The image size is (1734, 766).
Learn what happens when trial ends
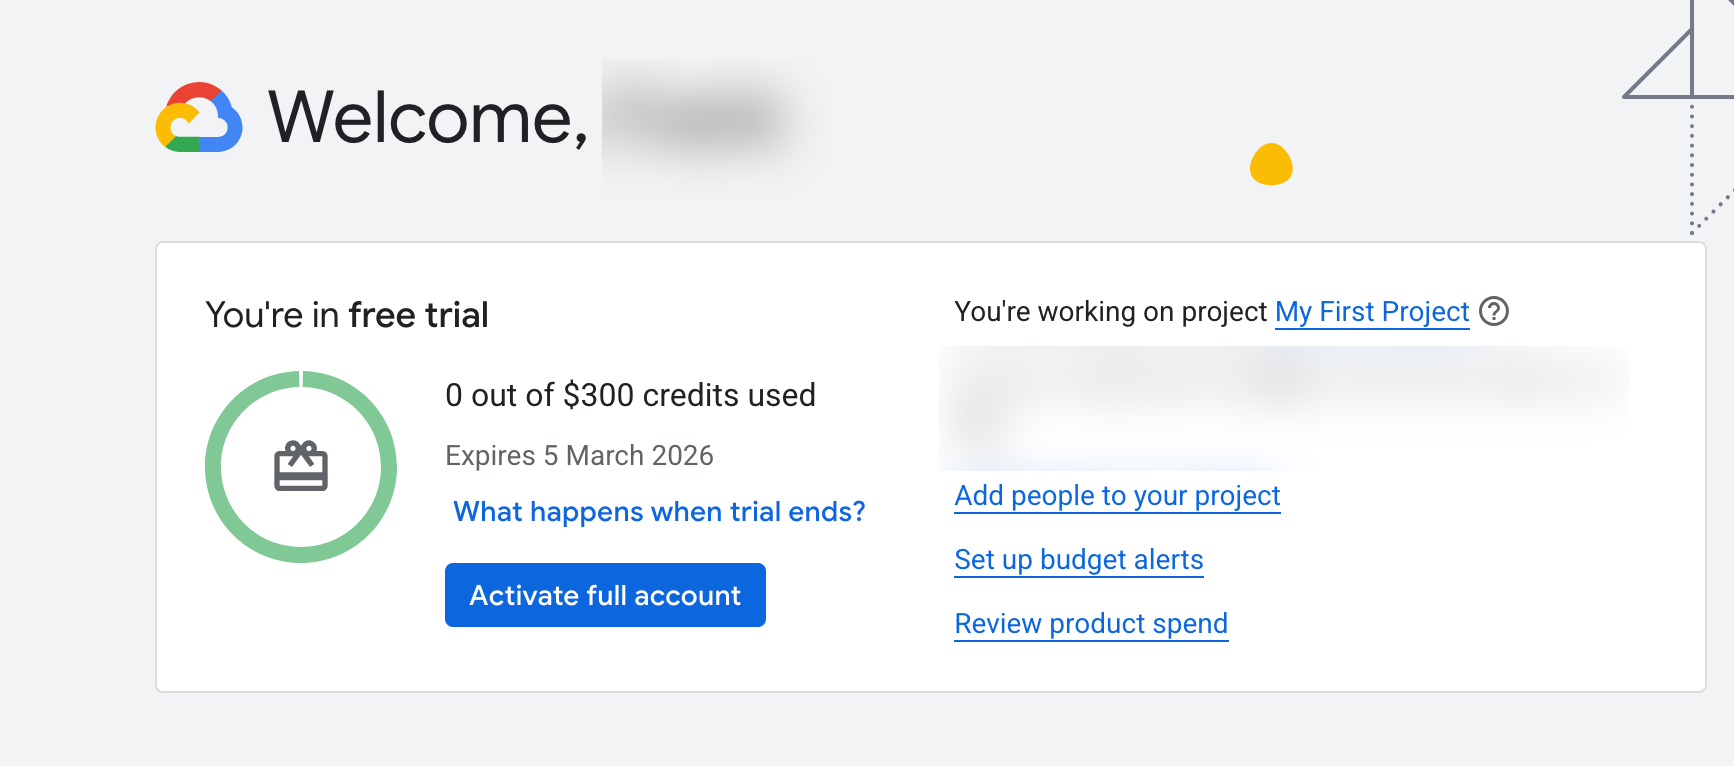658,511
